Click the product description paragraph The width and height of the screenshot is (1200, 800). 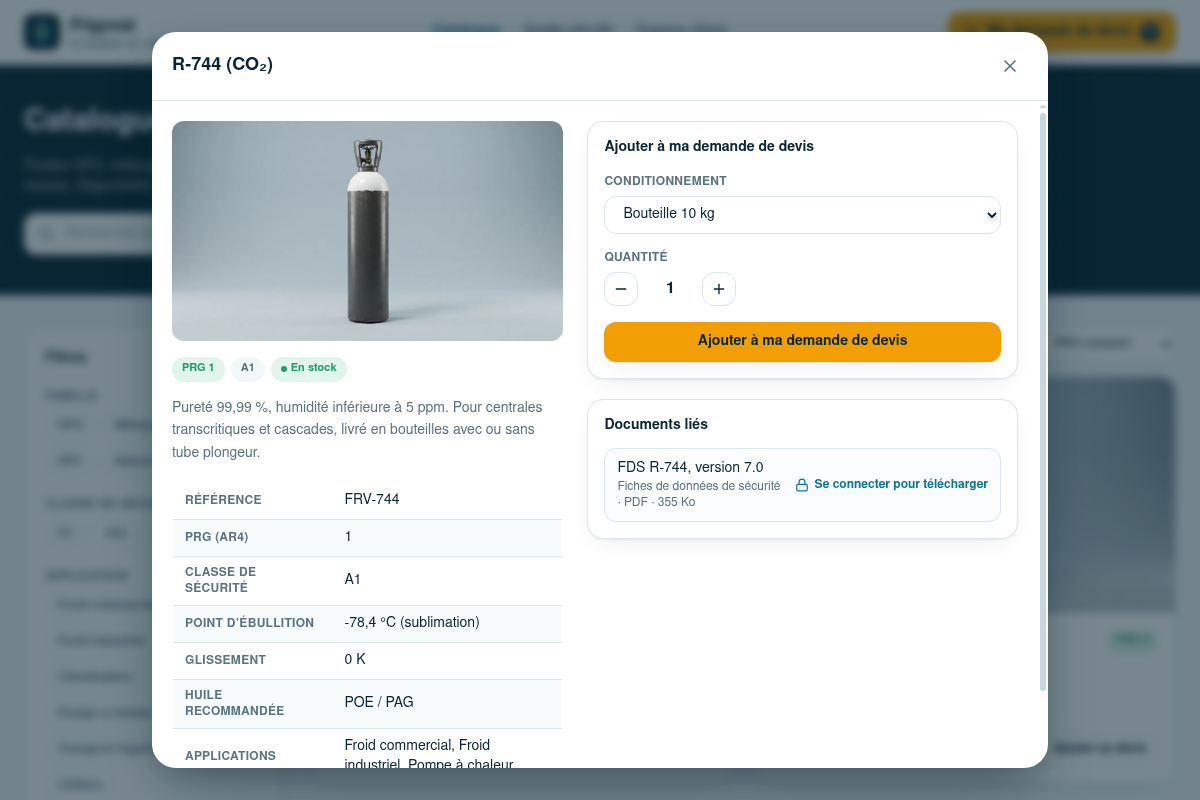367,430
